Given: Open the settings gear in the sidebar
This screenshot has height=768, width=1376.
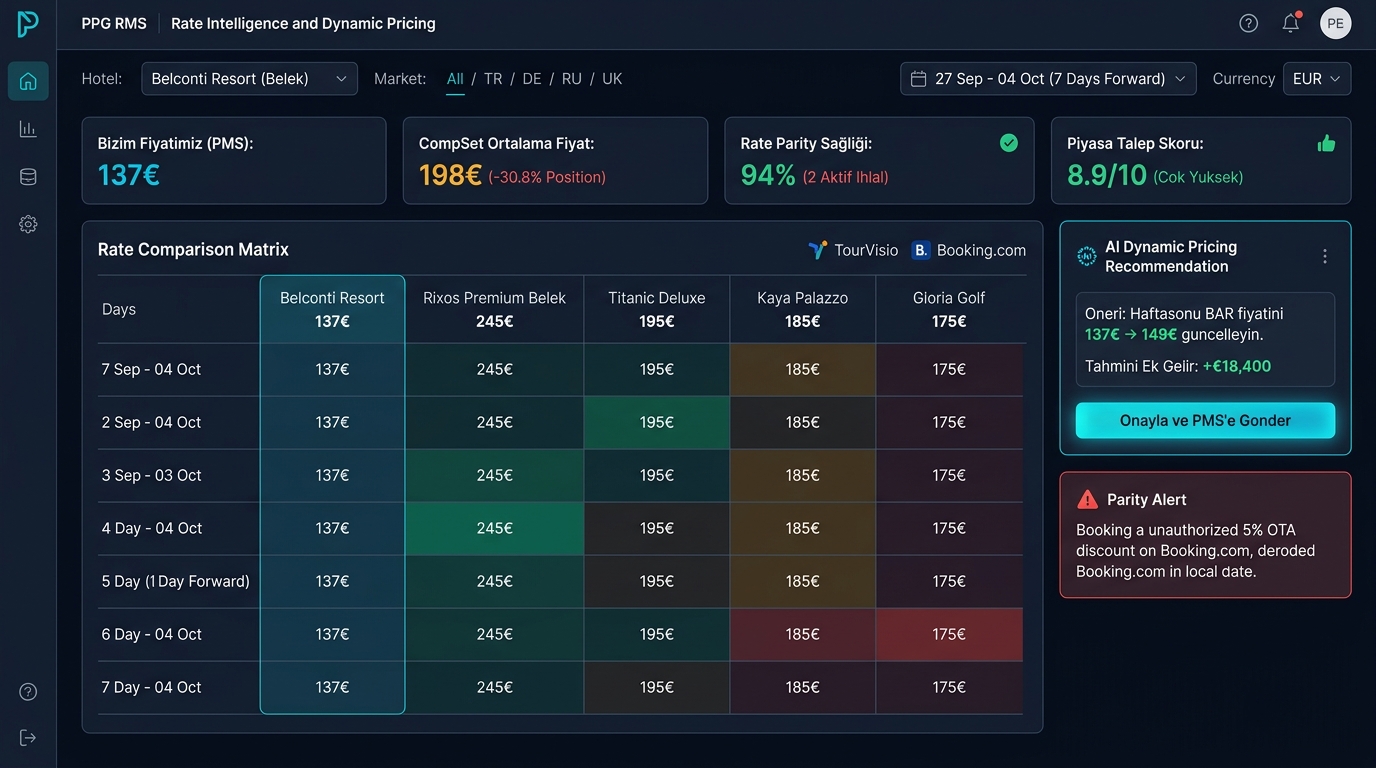Looking at the screenshot, I should point(28,224).
